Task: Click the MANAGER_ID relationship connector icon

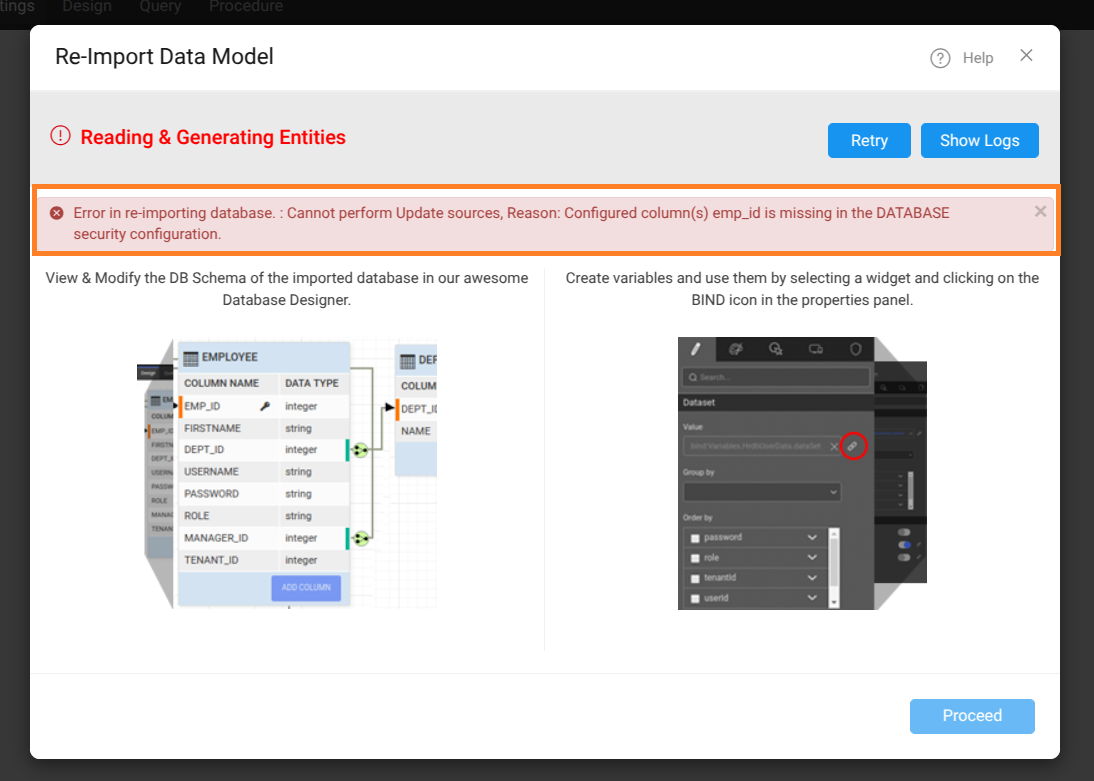Action: (360, 539)
